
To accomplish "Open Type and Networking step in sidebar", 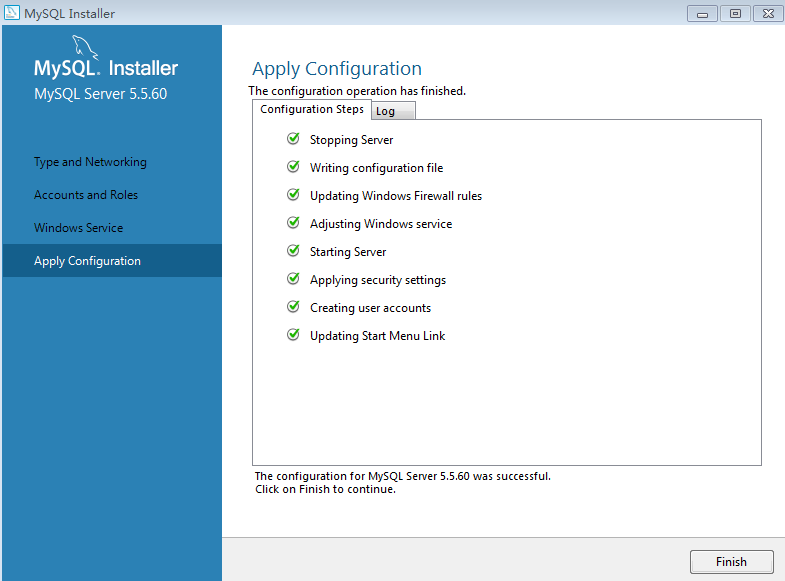I will click(90, 162).
